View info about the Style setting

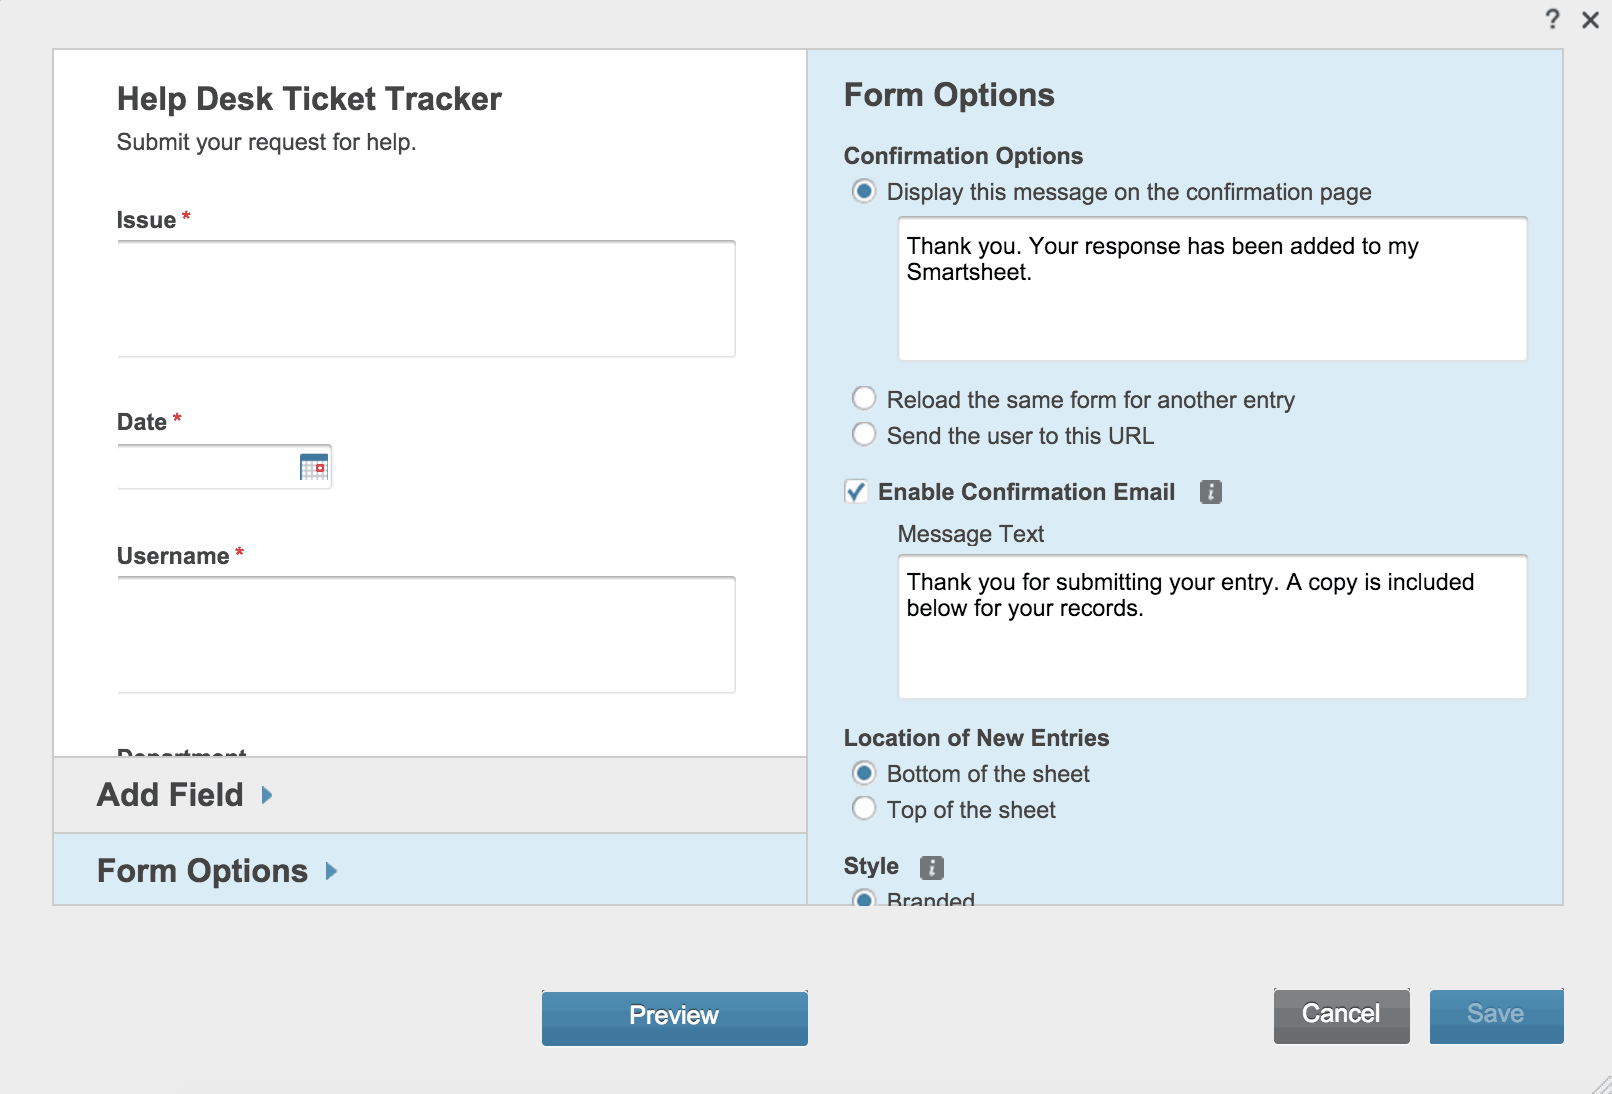coord(932,867)
